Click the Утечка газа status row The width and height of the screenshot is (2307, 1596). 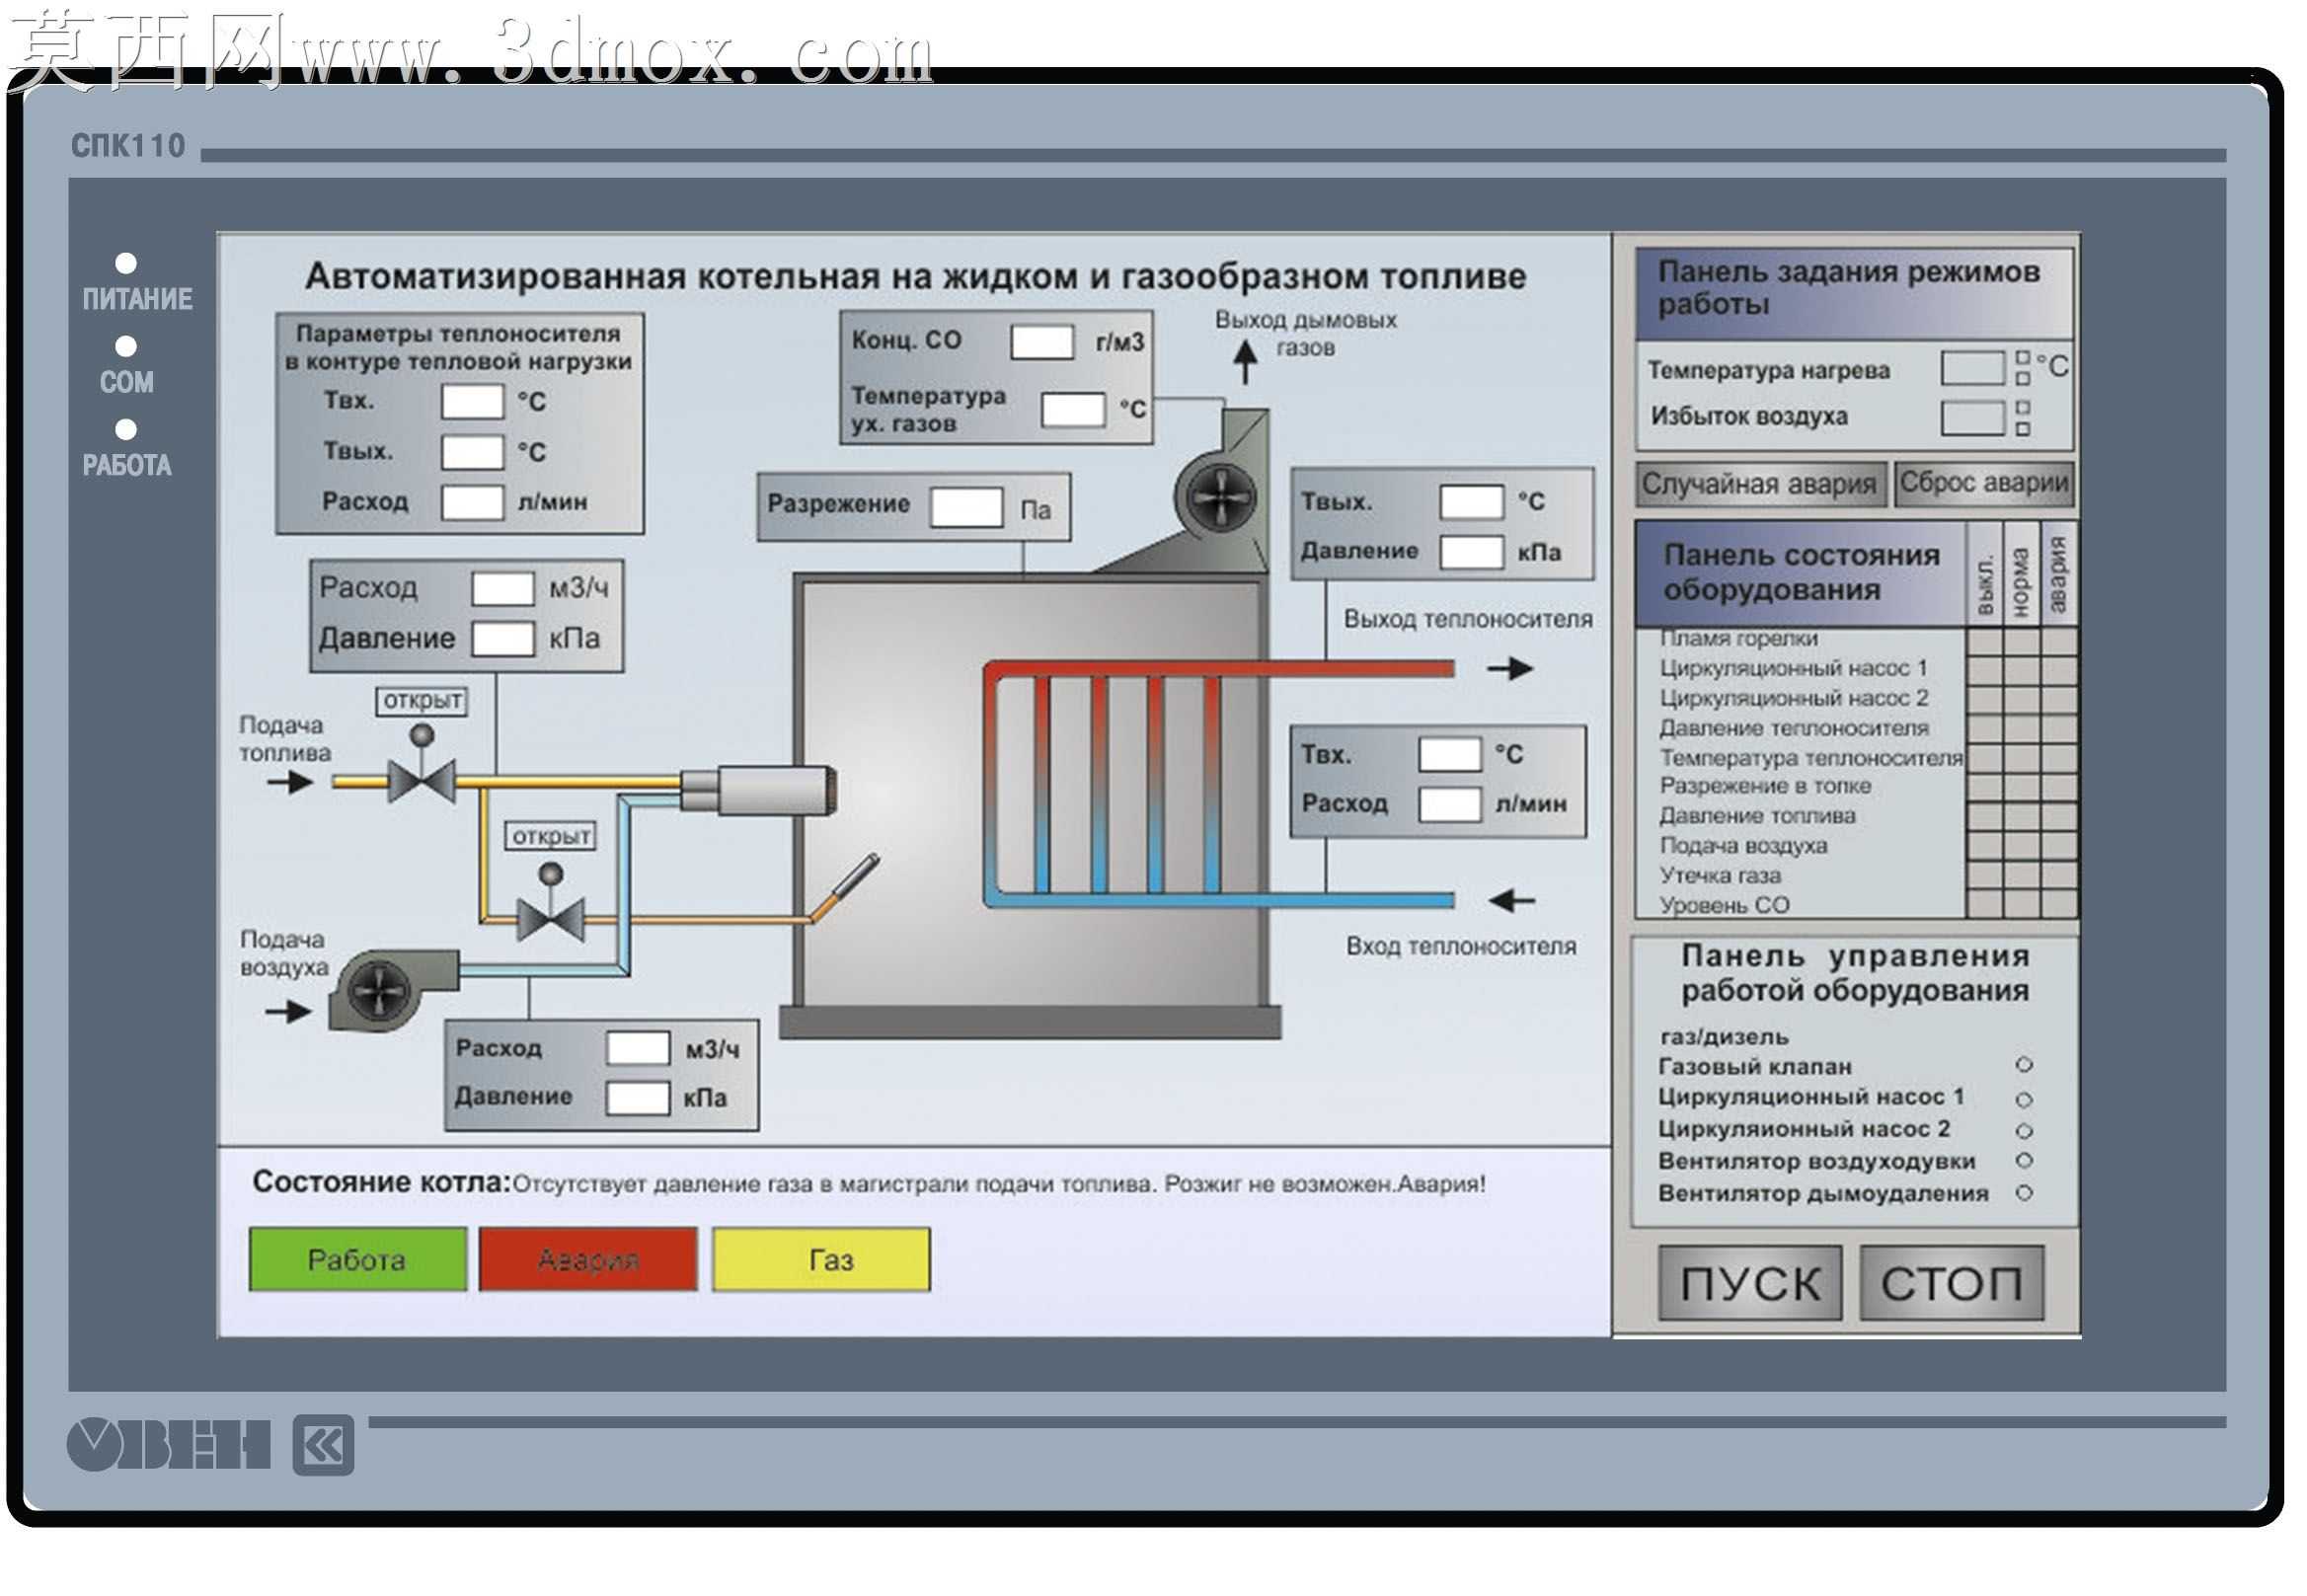(x=1856, y=875)
